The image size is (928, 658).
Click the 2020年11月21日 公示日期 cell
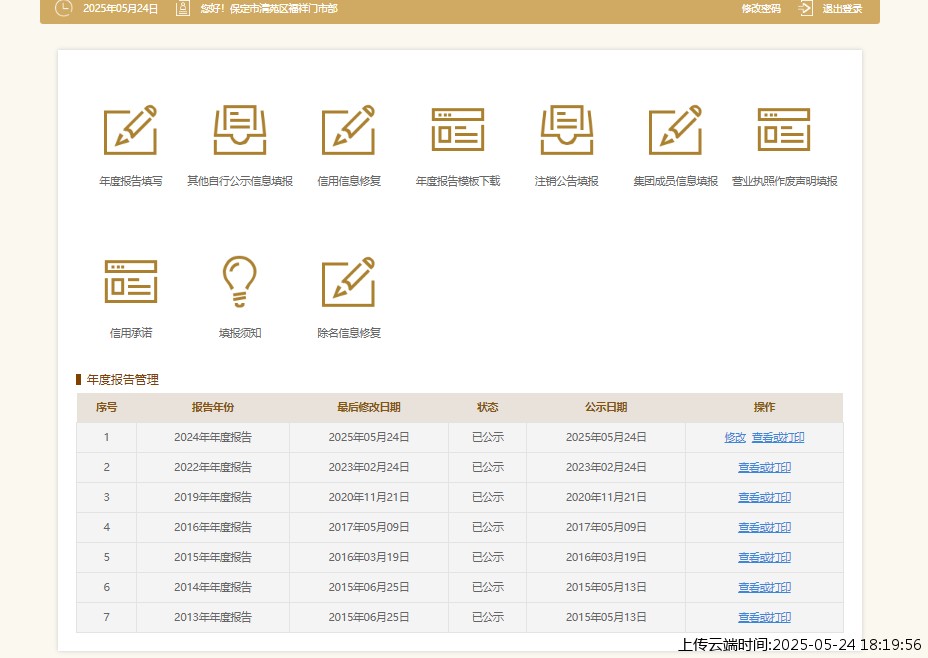tap(605, 498)
